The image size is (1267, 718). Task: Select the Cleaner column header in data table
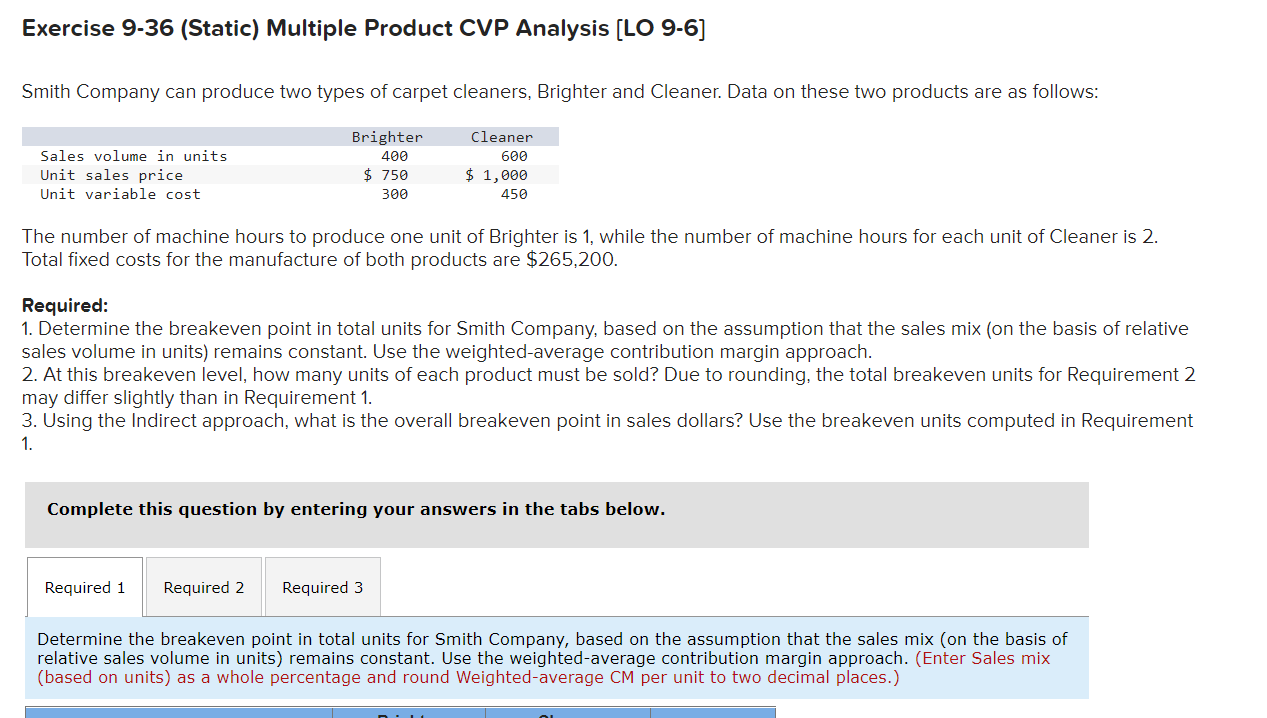502,137
